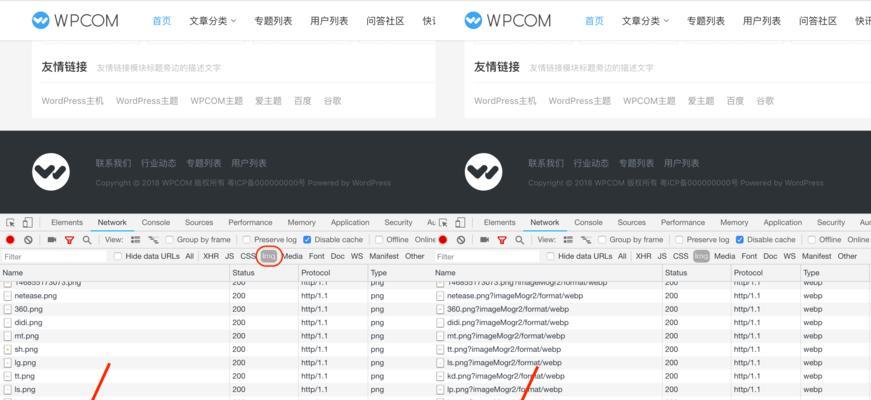Show waterfall overview icon in right DevTools
Image resolution: width=871 pixels, height=400 pixels.
point(586,240)
